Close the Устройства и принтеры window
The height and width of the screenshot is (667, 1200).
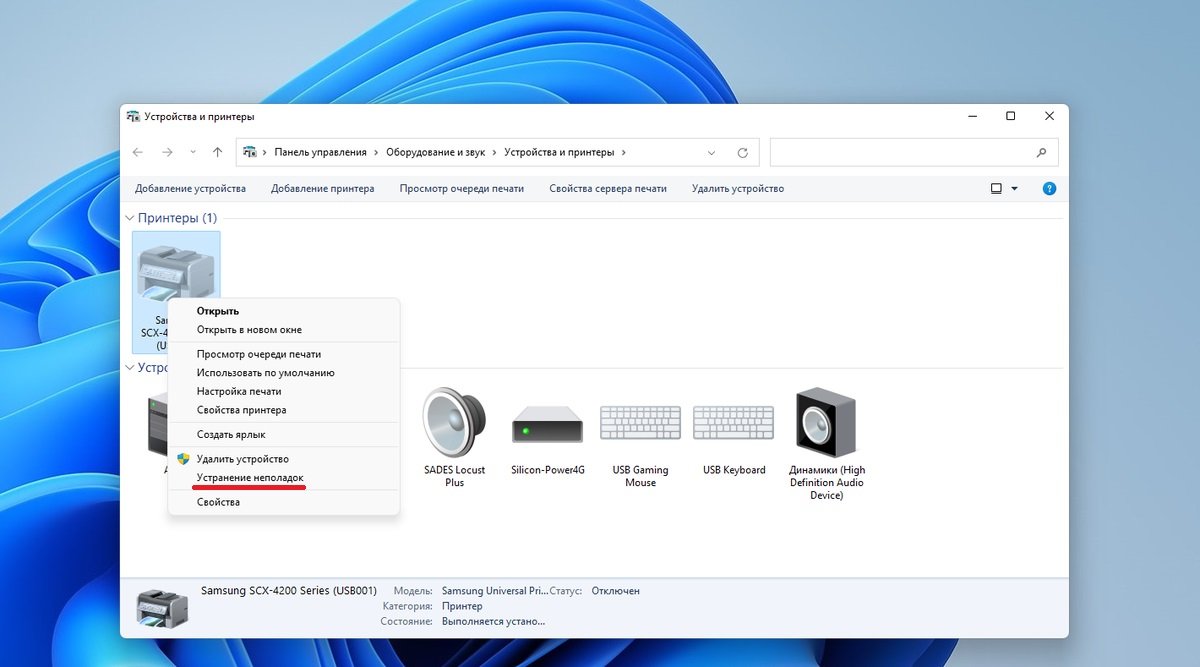click(x=1049, y=116)
